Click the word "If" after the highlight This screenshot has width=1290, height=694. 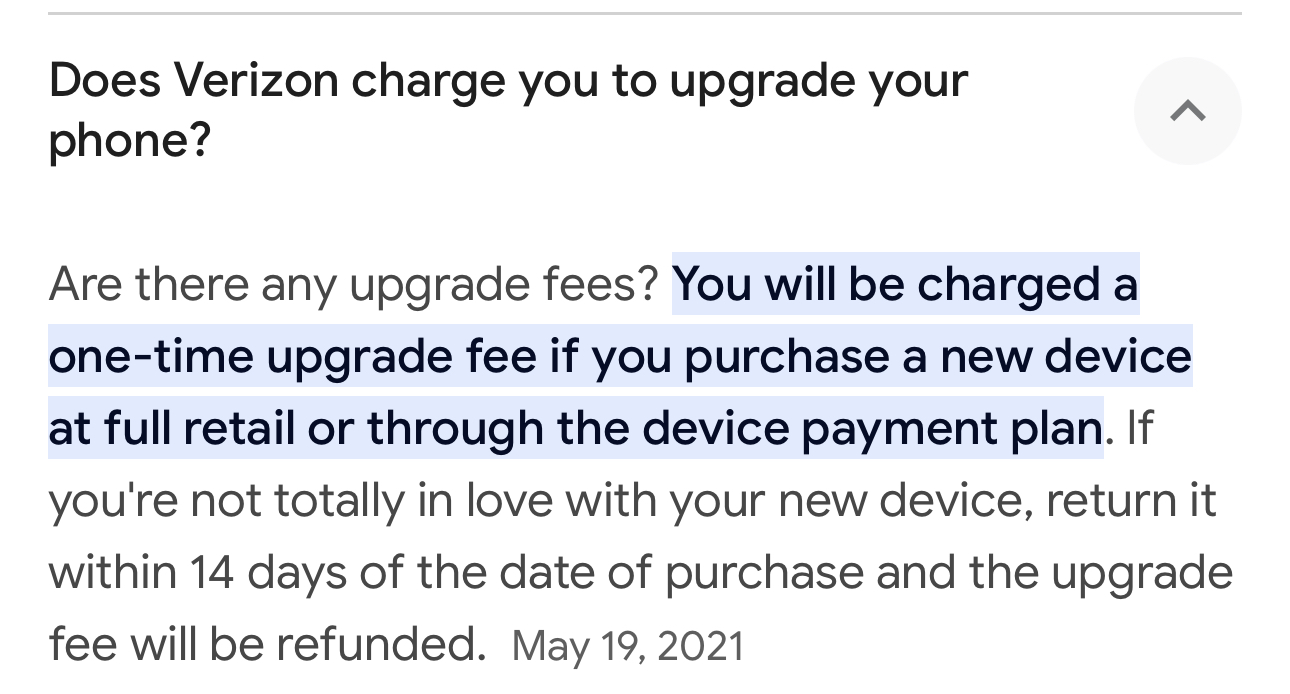[x=1139, y=429]
